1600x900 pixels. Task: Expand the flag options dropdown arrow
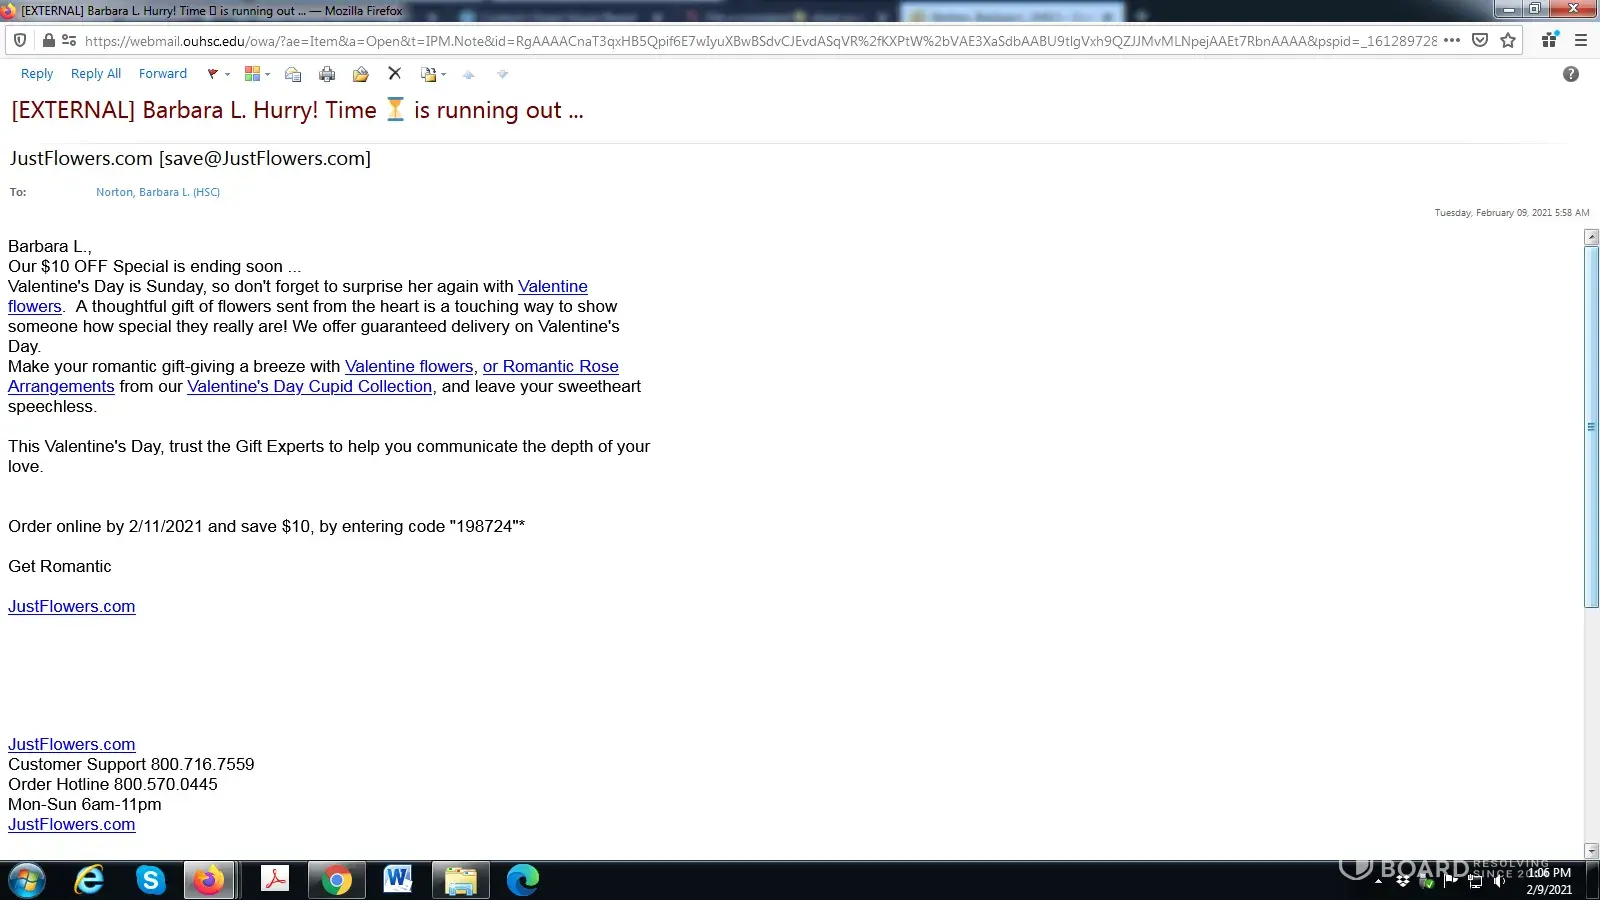(228, 74)
